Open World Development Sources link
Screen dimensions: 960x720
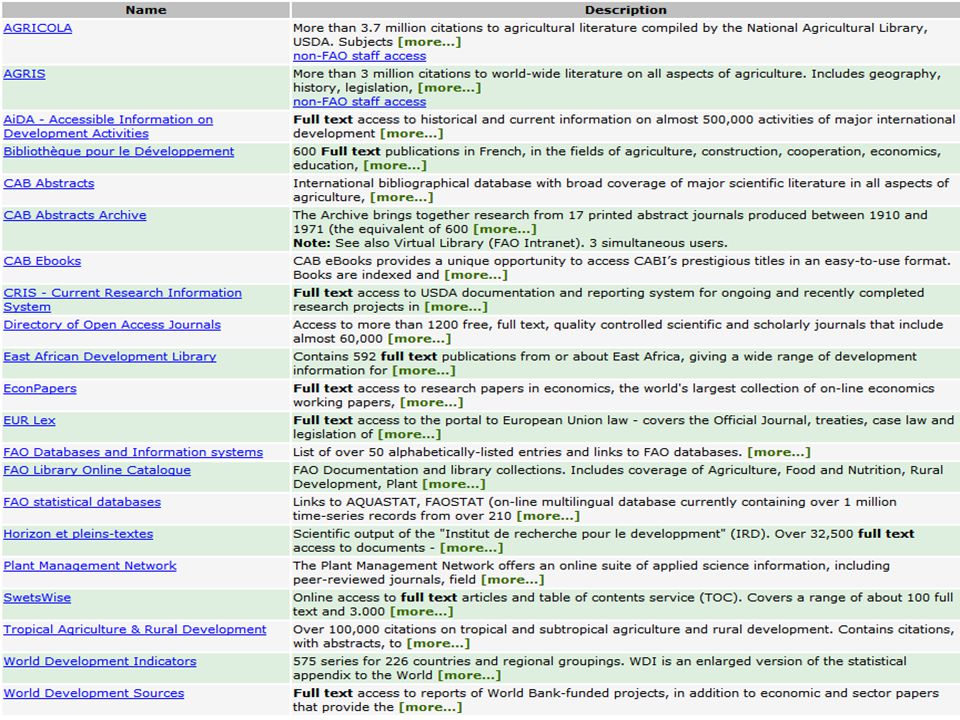94,692
